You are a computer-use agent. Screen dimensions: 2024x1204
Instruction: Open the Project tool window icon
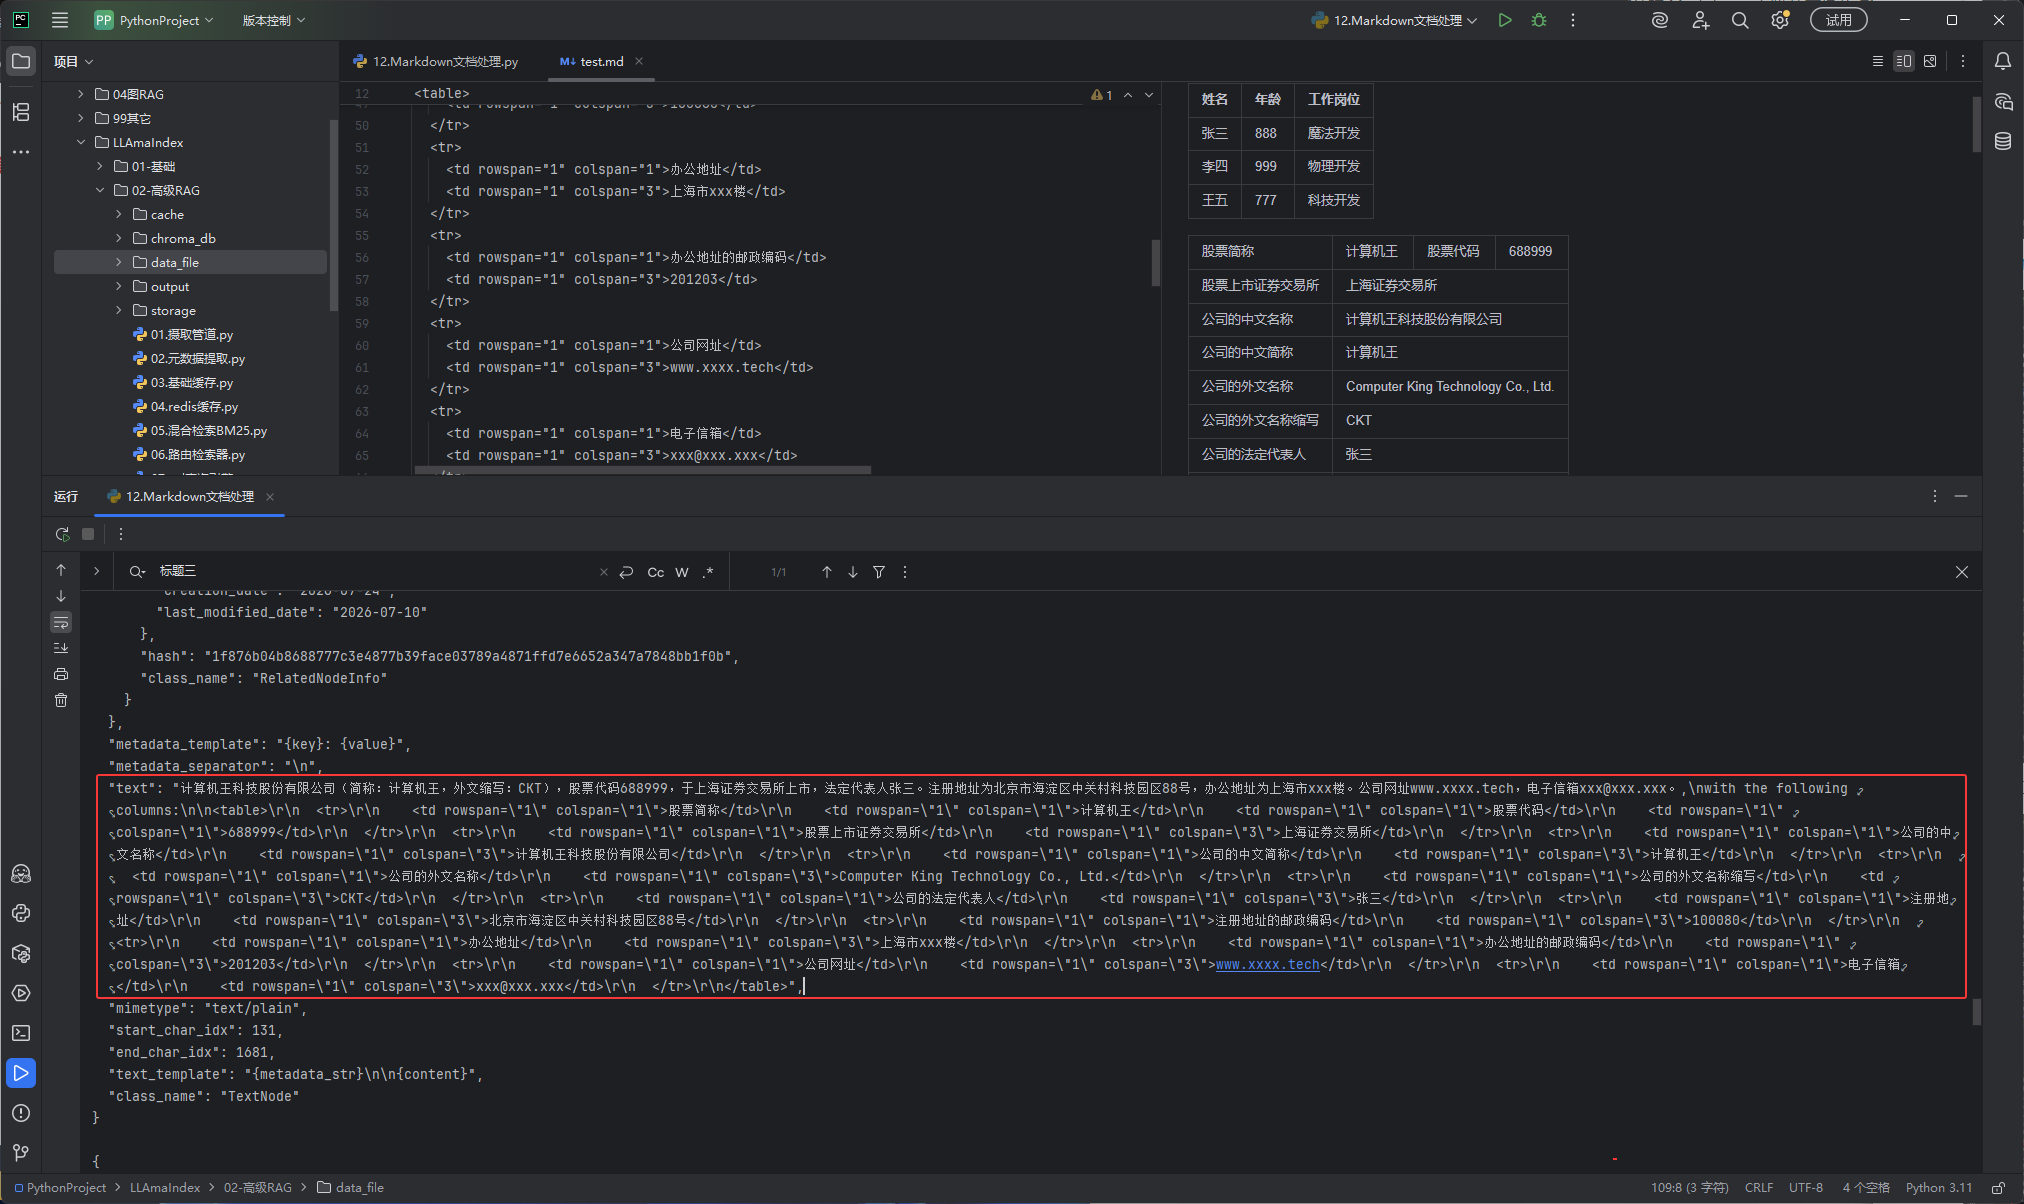21,61
